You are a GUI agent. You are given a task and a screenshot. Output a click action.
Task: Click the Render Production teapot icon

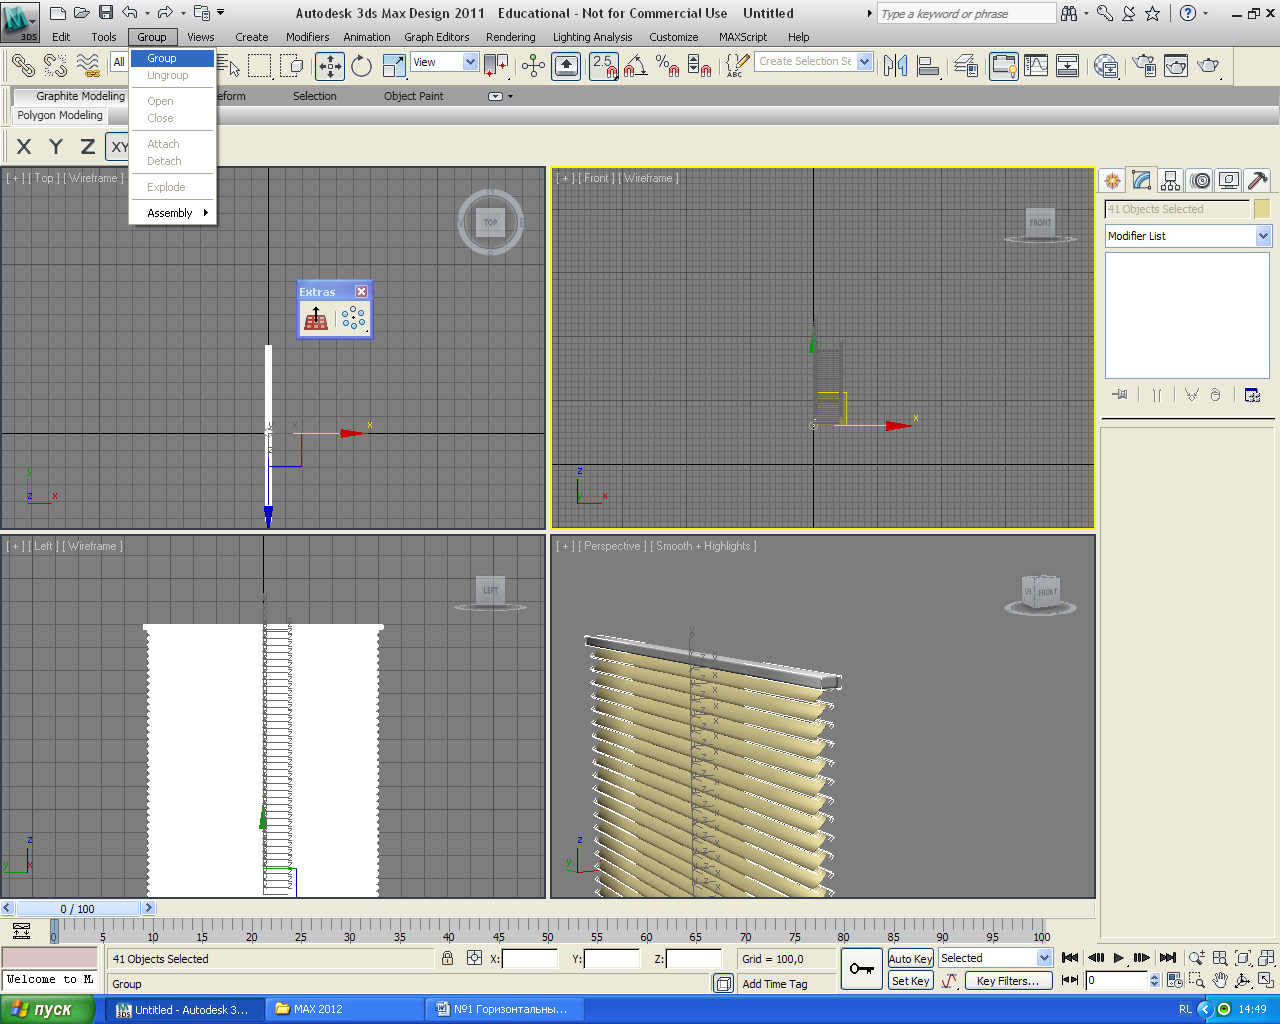click(x=1208, y=66)
